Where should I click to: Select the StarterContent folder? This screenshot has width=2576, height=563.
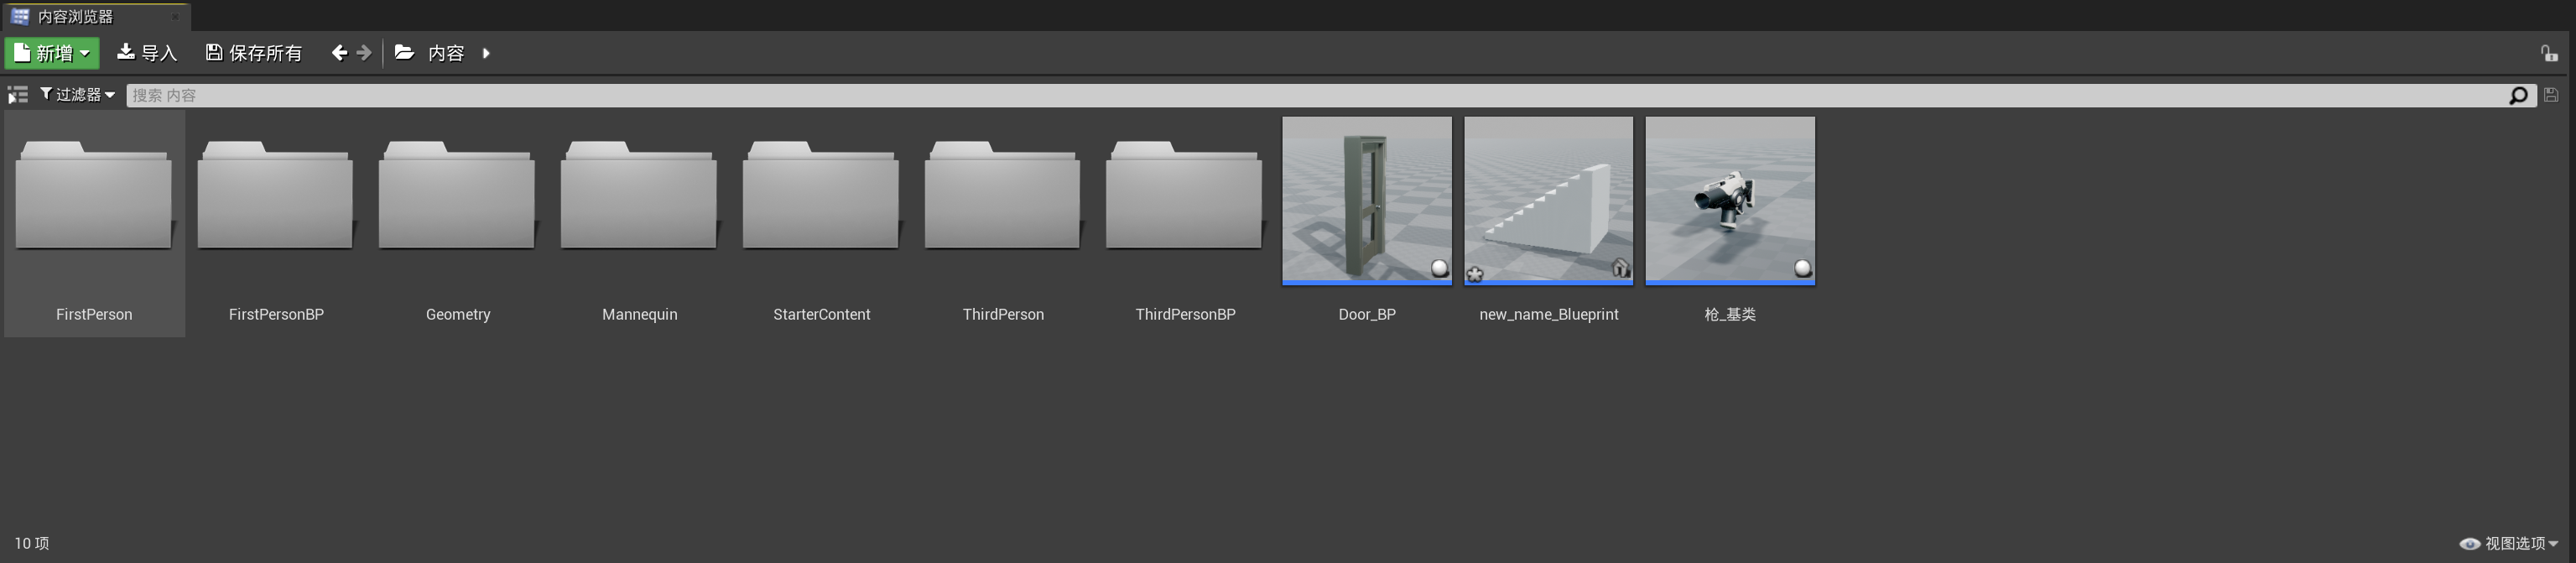(x=822, y=224)
